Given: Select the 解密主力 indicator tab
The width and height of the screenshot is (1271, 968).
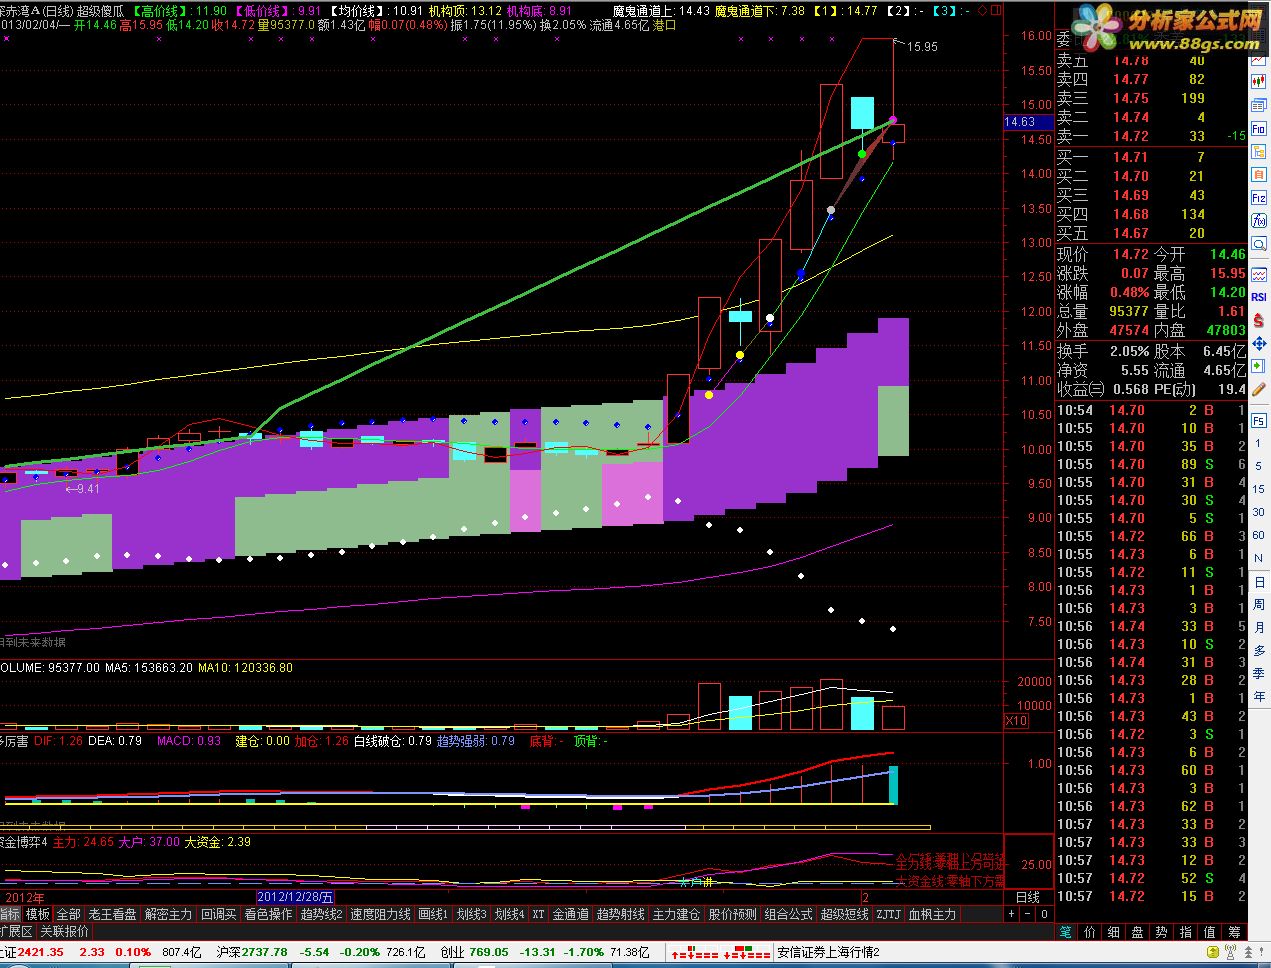Looking at the screenshot, I should [x=168, y=914].
